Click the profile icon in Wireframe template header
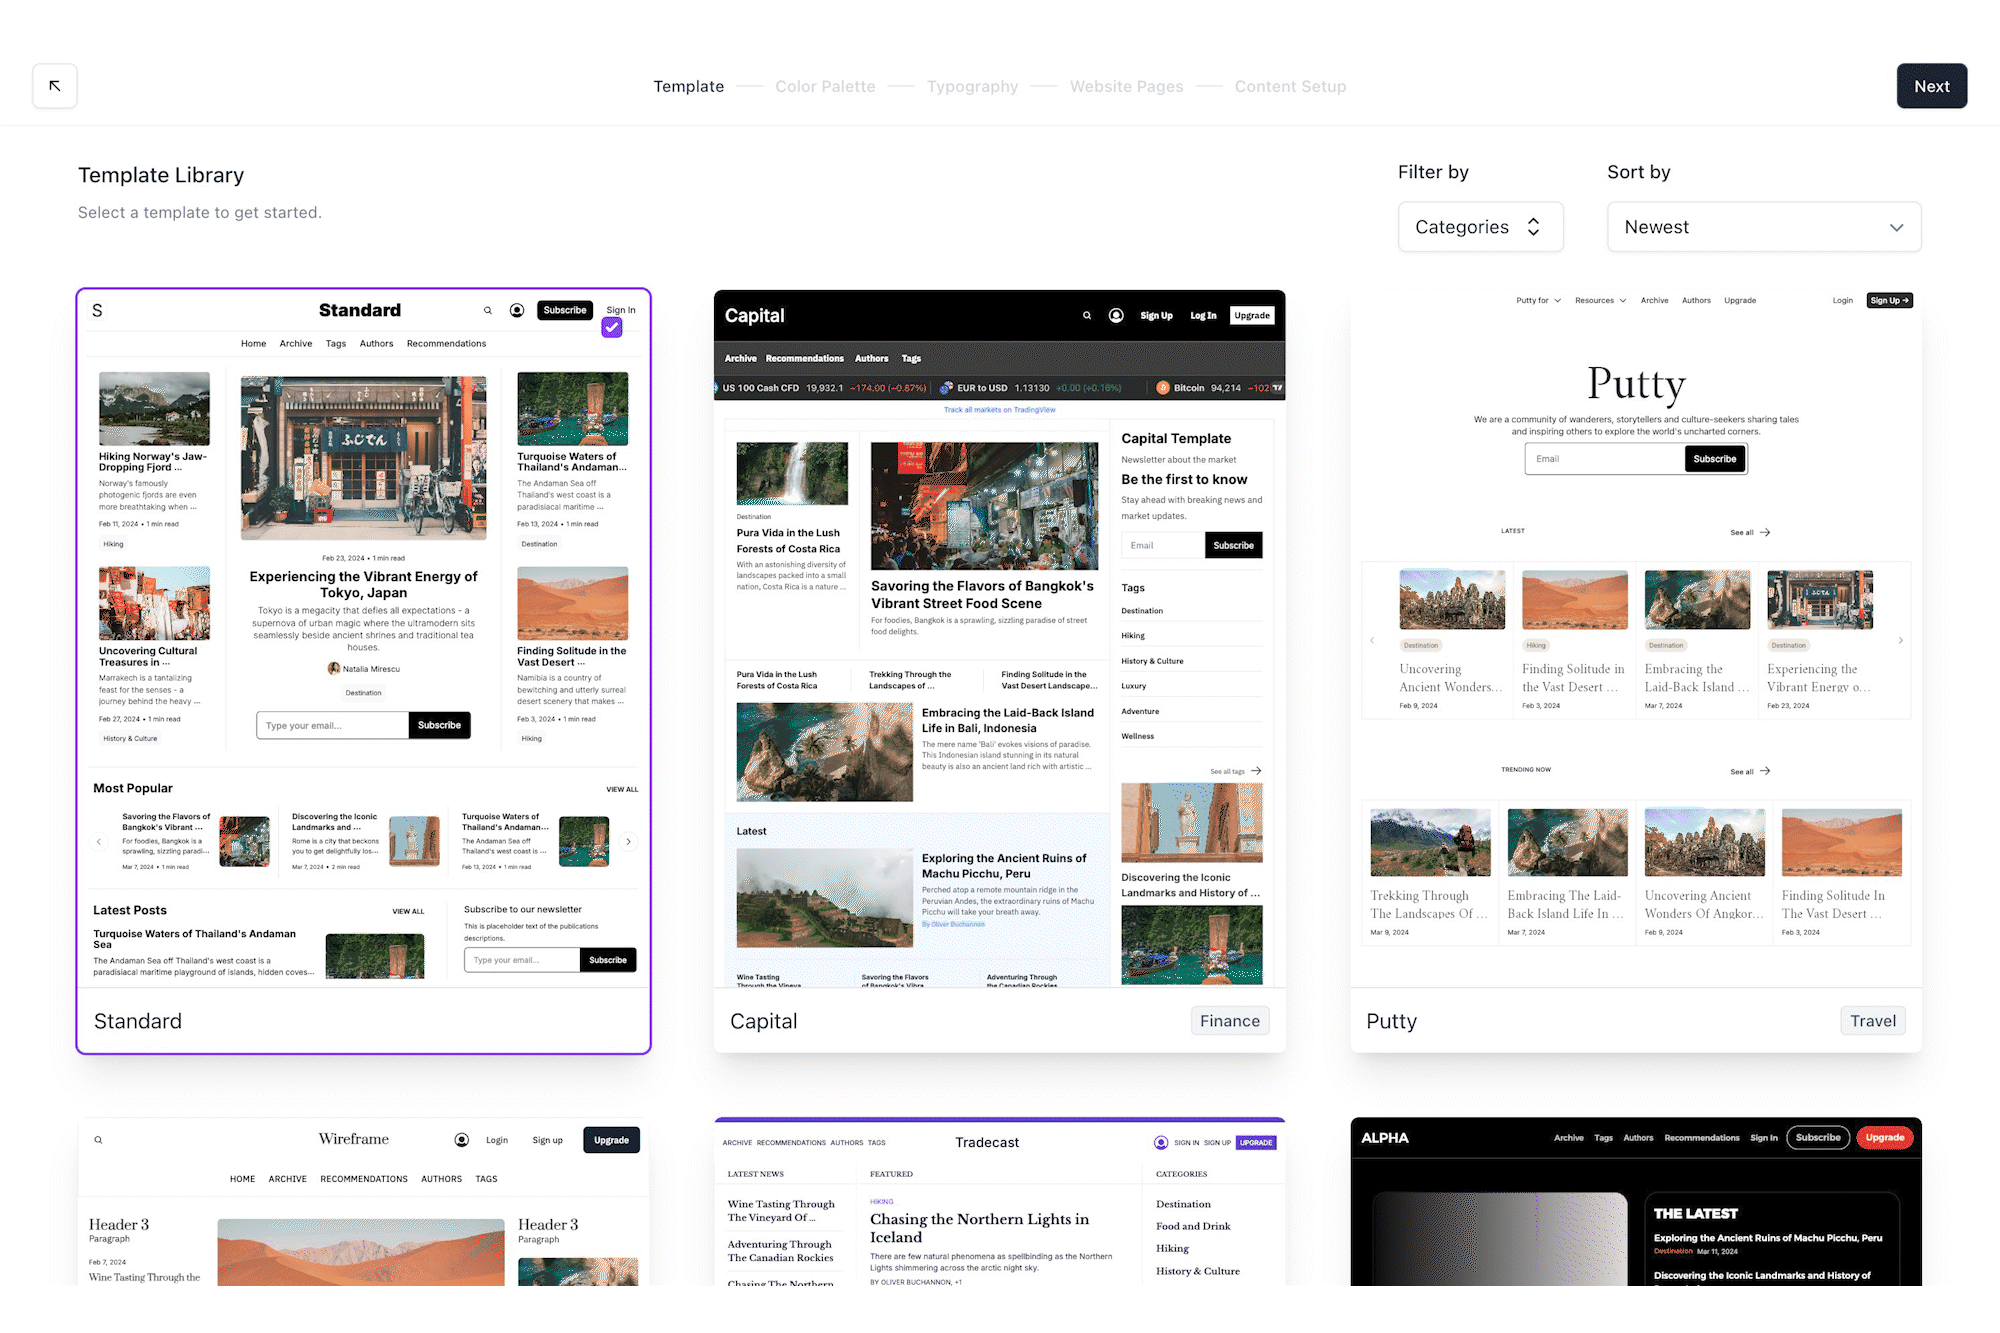Viewport: 2000px width, 1333px height. coord(461,1140)
